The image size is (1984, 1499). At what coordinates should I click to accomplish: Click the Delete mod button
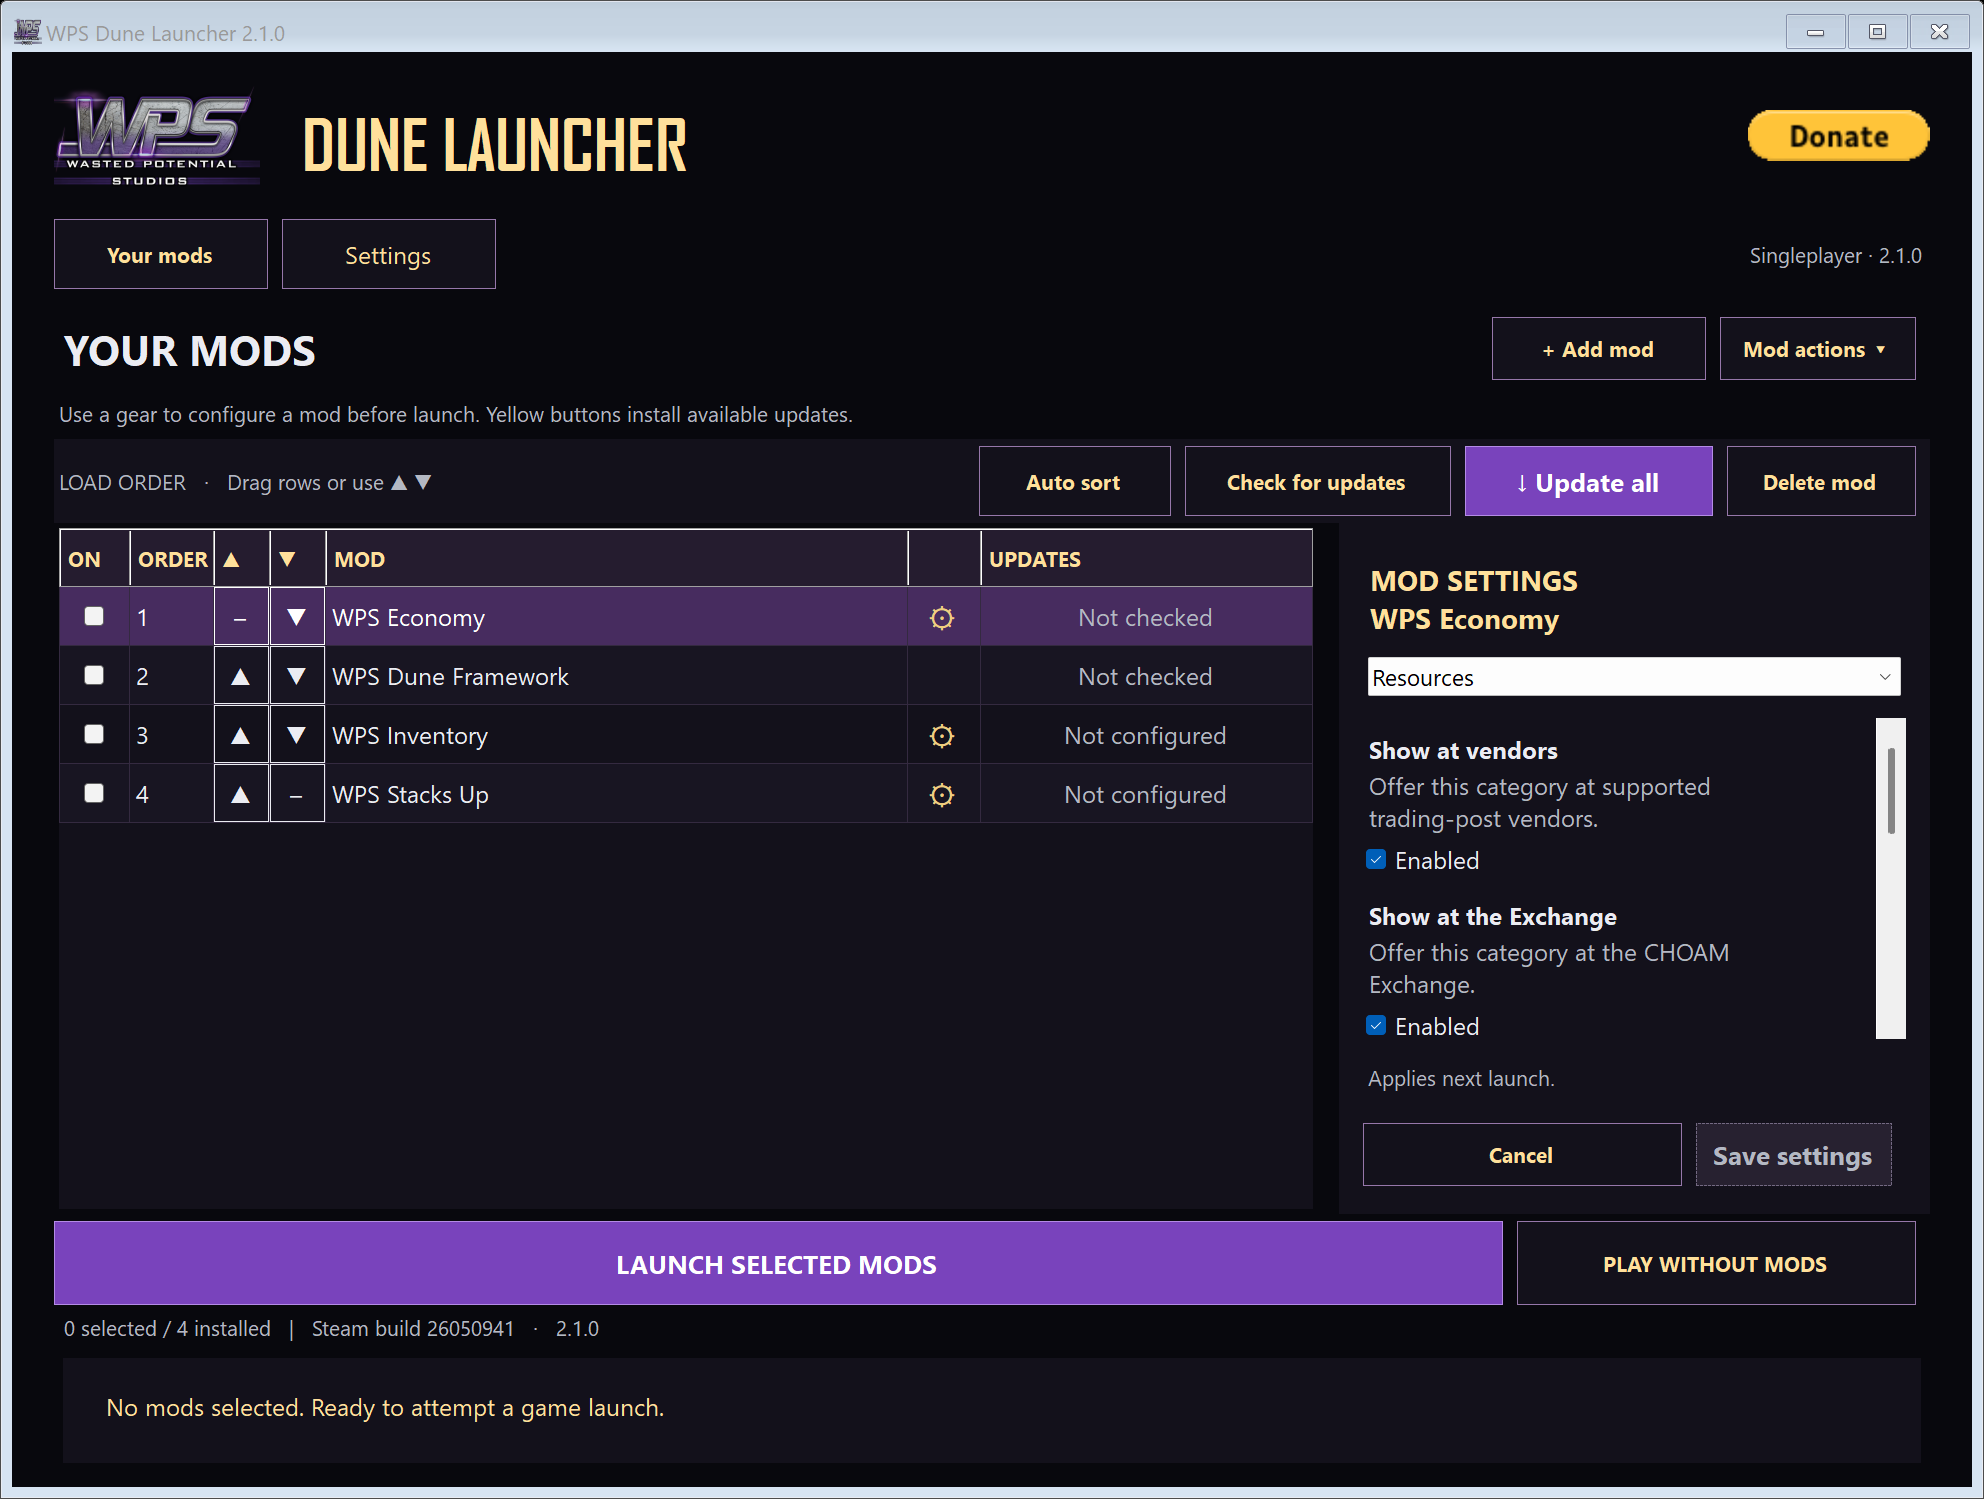tap(1820, 482)
